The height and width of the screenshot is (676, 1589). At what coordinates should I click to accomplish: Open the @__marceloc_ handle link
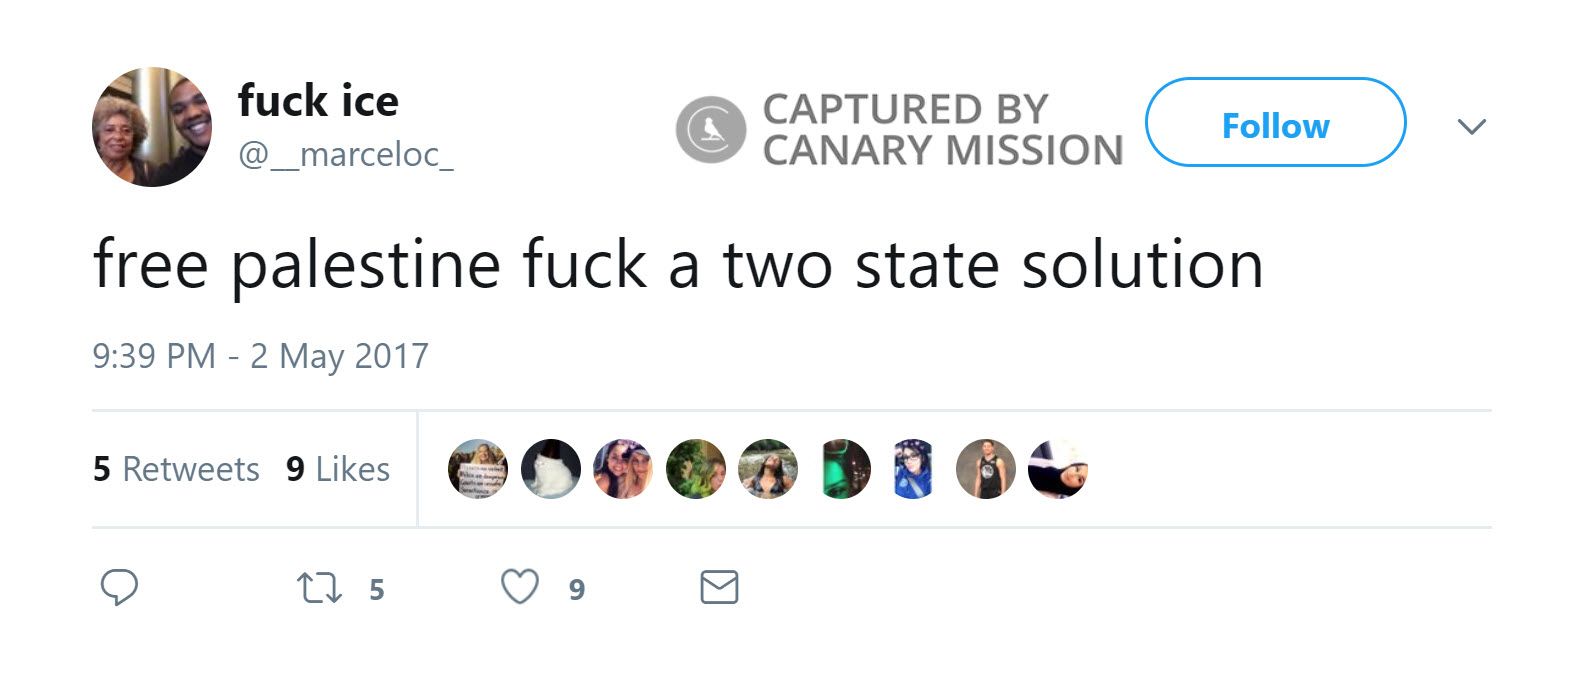click(345, 155)
